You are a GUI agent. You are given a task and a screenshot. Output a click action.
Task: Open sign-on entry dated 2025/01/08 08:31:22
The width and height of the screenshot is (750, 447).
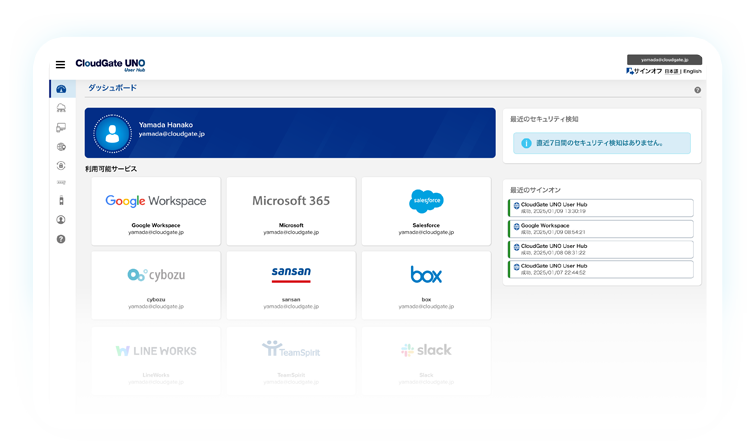(601, 250)
